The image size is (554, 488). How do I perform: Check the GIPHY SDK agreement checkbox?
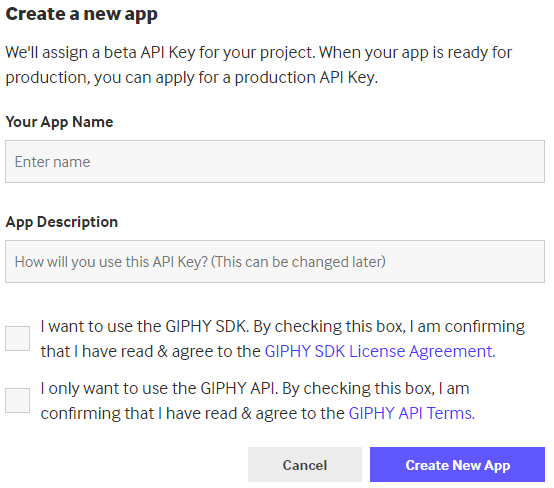click(x=17, y=338)
